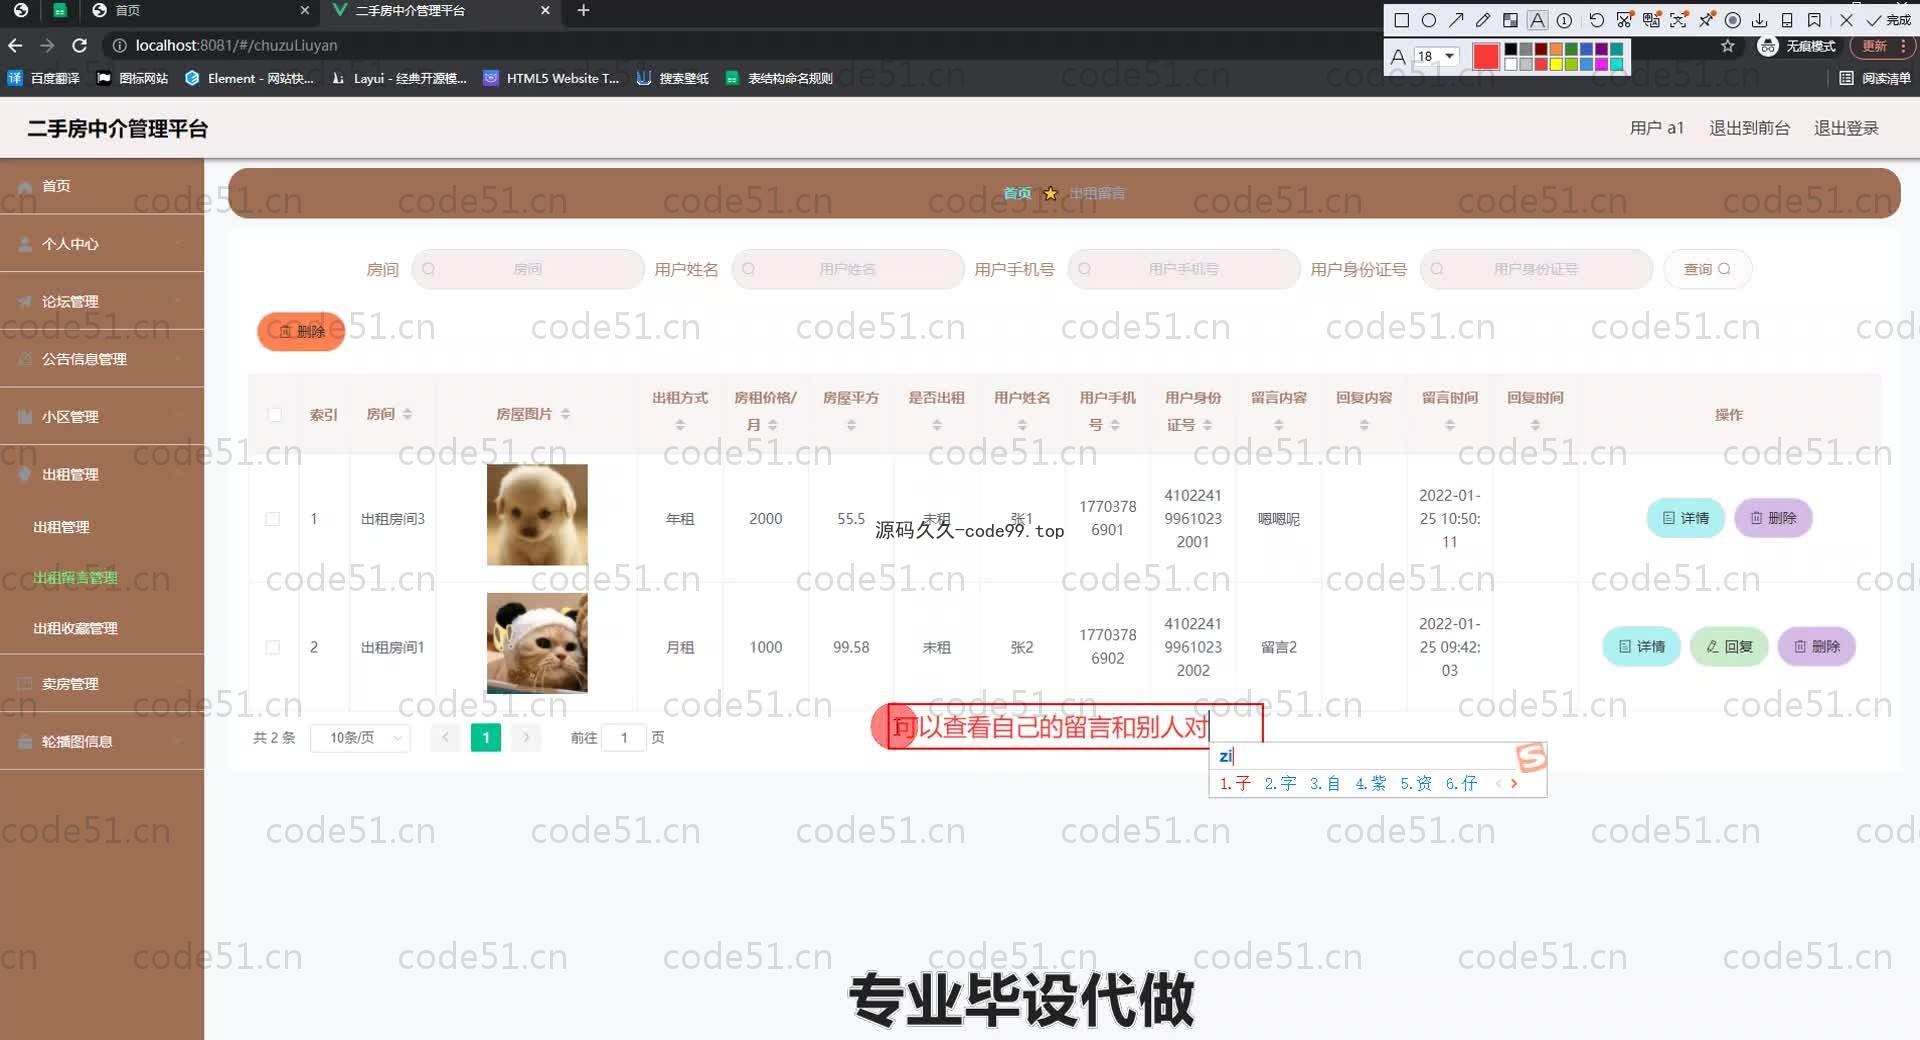Click the 查询 search button
This screenshot has width=1920, height=1040.
point(1707,269)
